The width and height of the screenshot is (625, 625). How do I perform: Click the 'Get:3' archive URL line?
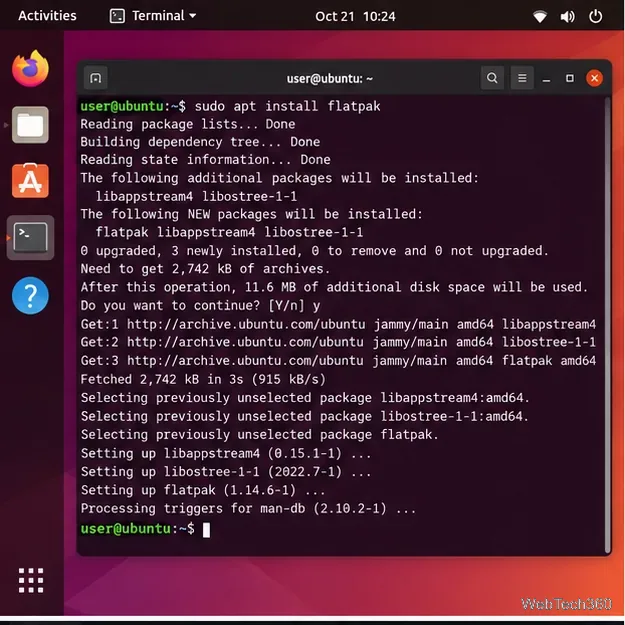[x=338, y=361]
